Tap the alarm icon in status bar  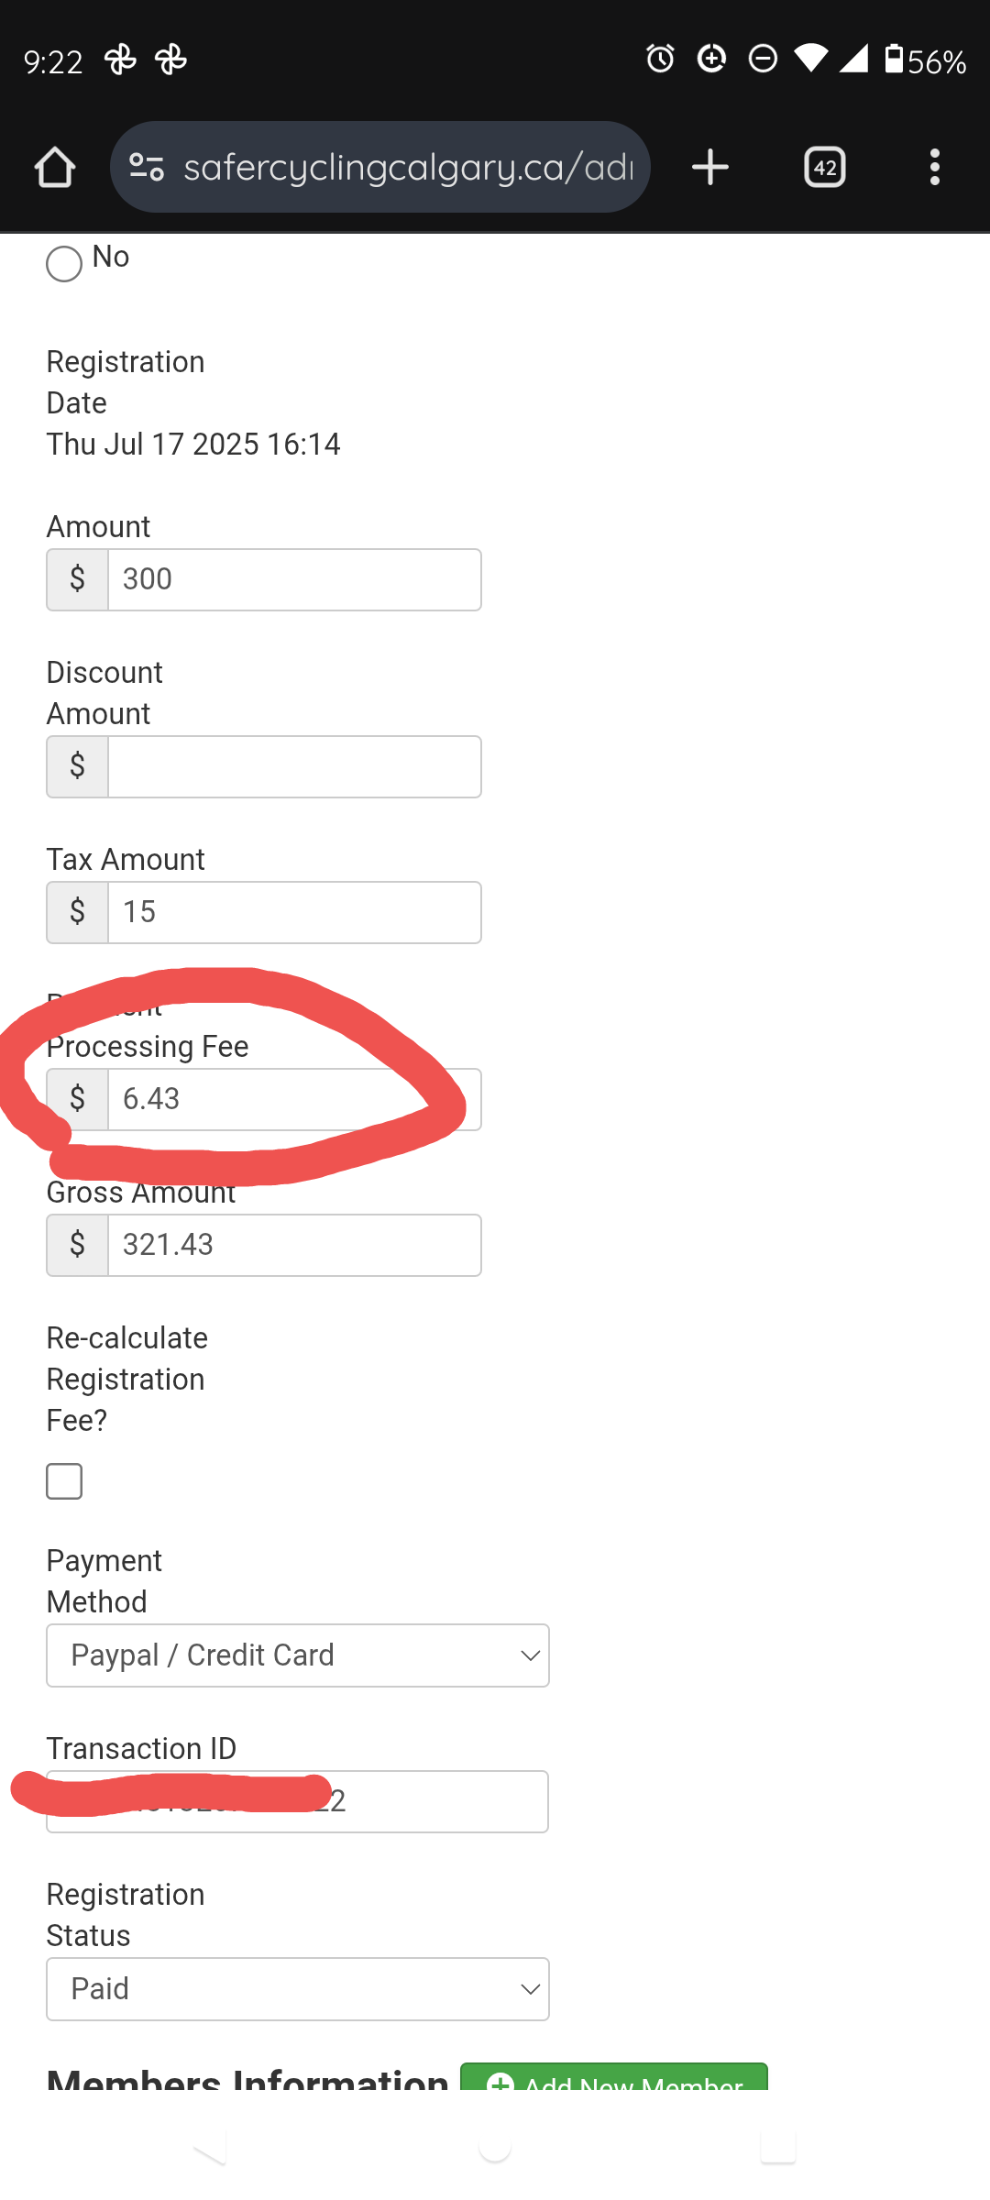[x=660, y=59]
